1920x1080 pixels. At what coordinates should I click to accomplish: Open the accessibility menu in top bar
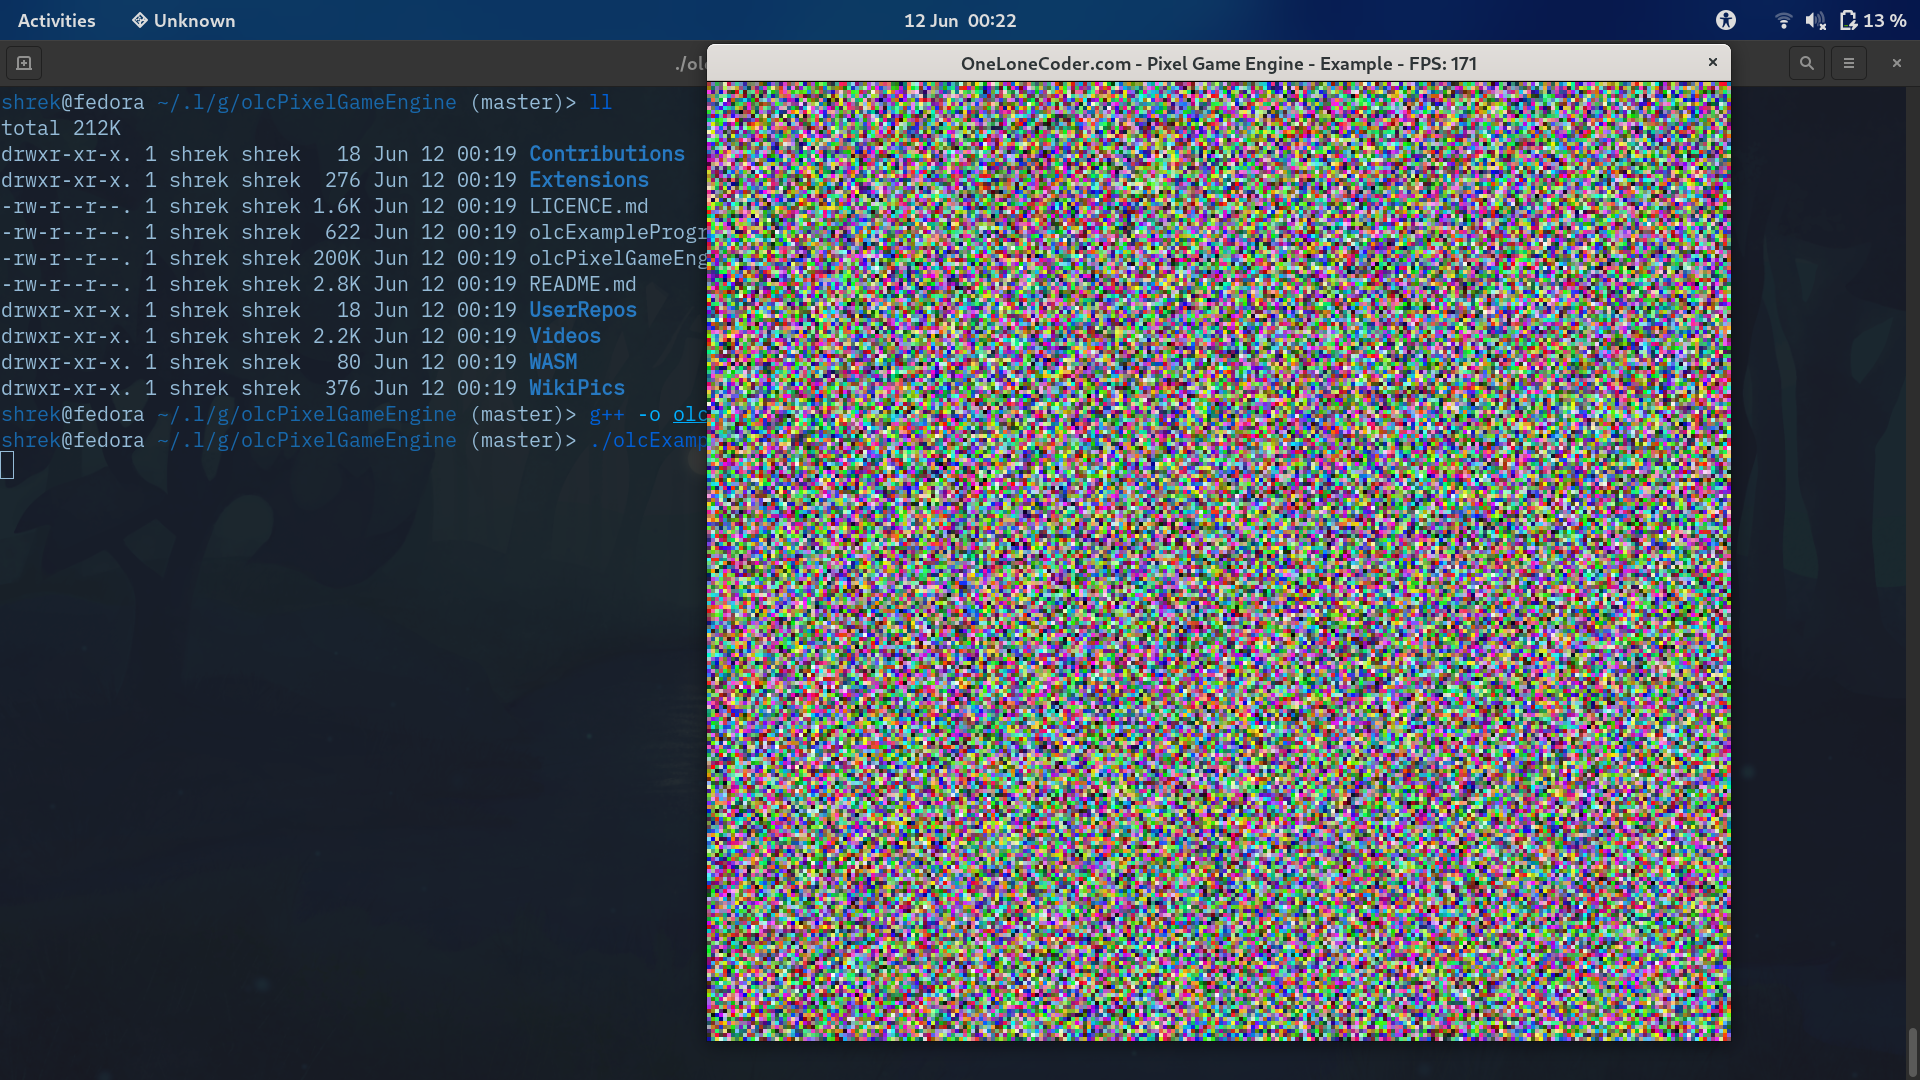point(1726,20)
